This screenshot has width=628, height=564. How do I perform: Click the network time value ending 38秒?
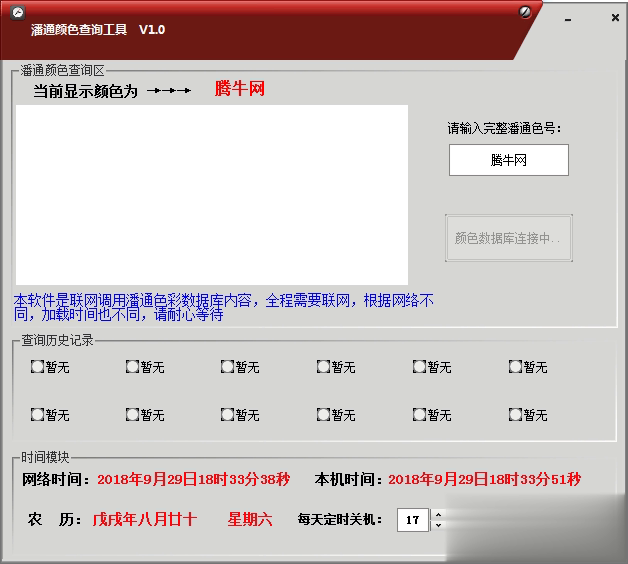tap(194, 479)
